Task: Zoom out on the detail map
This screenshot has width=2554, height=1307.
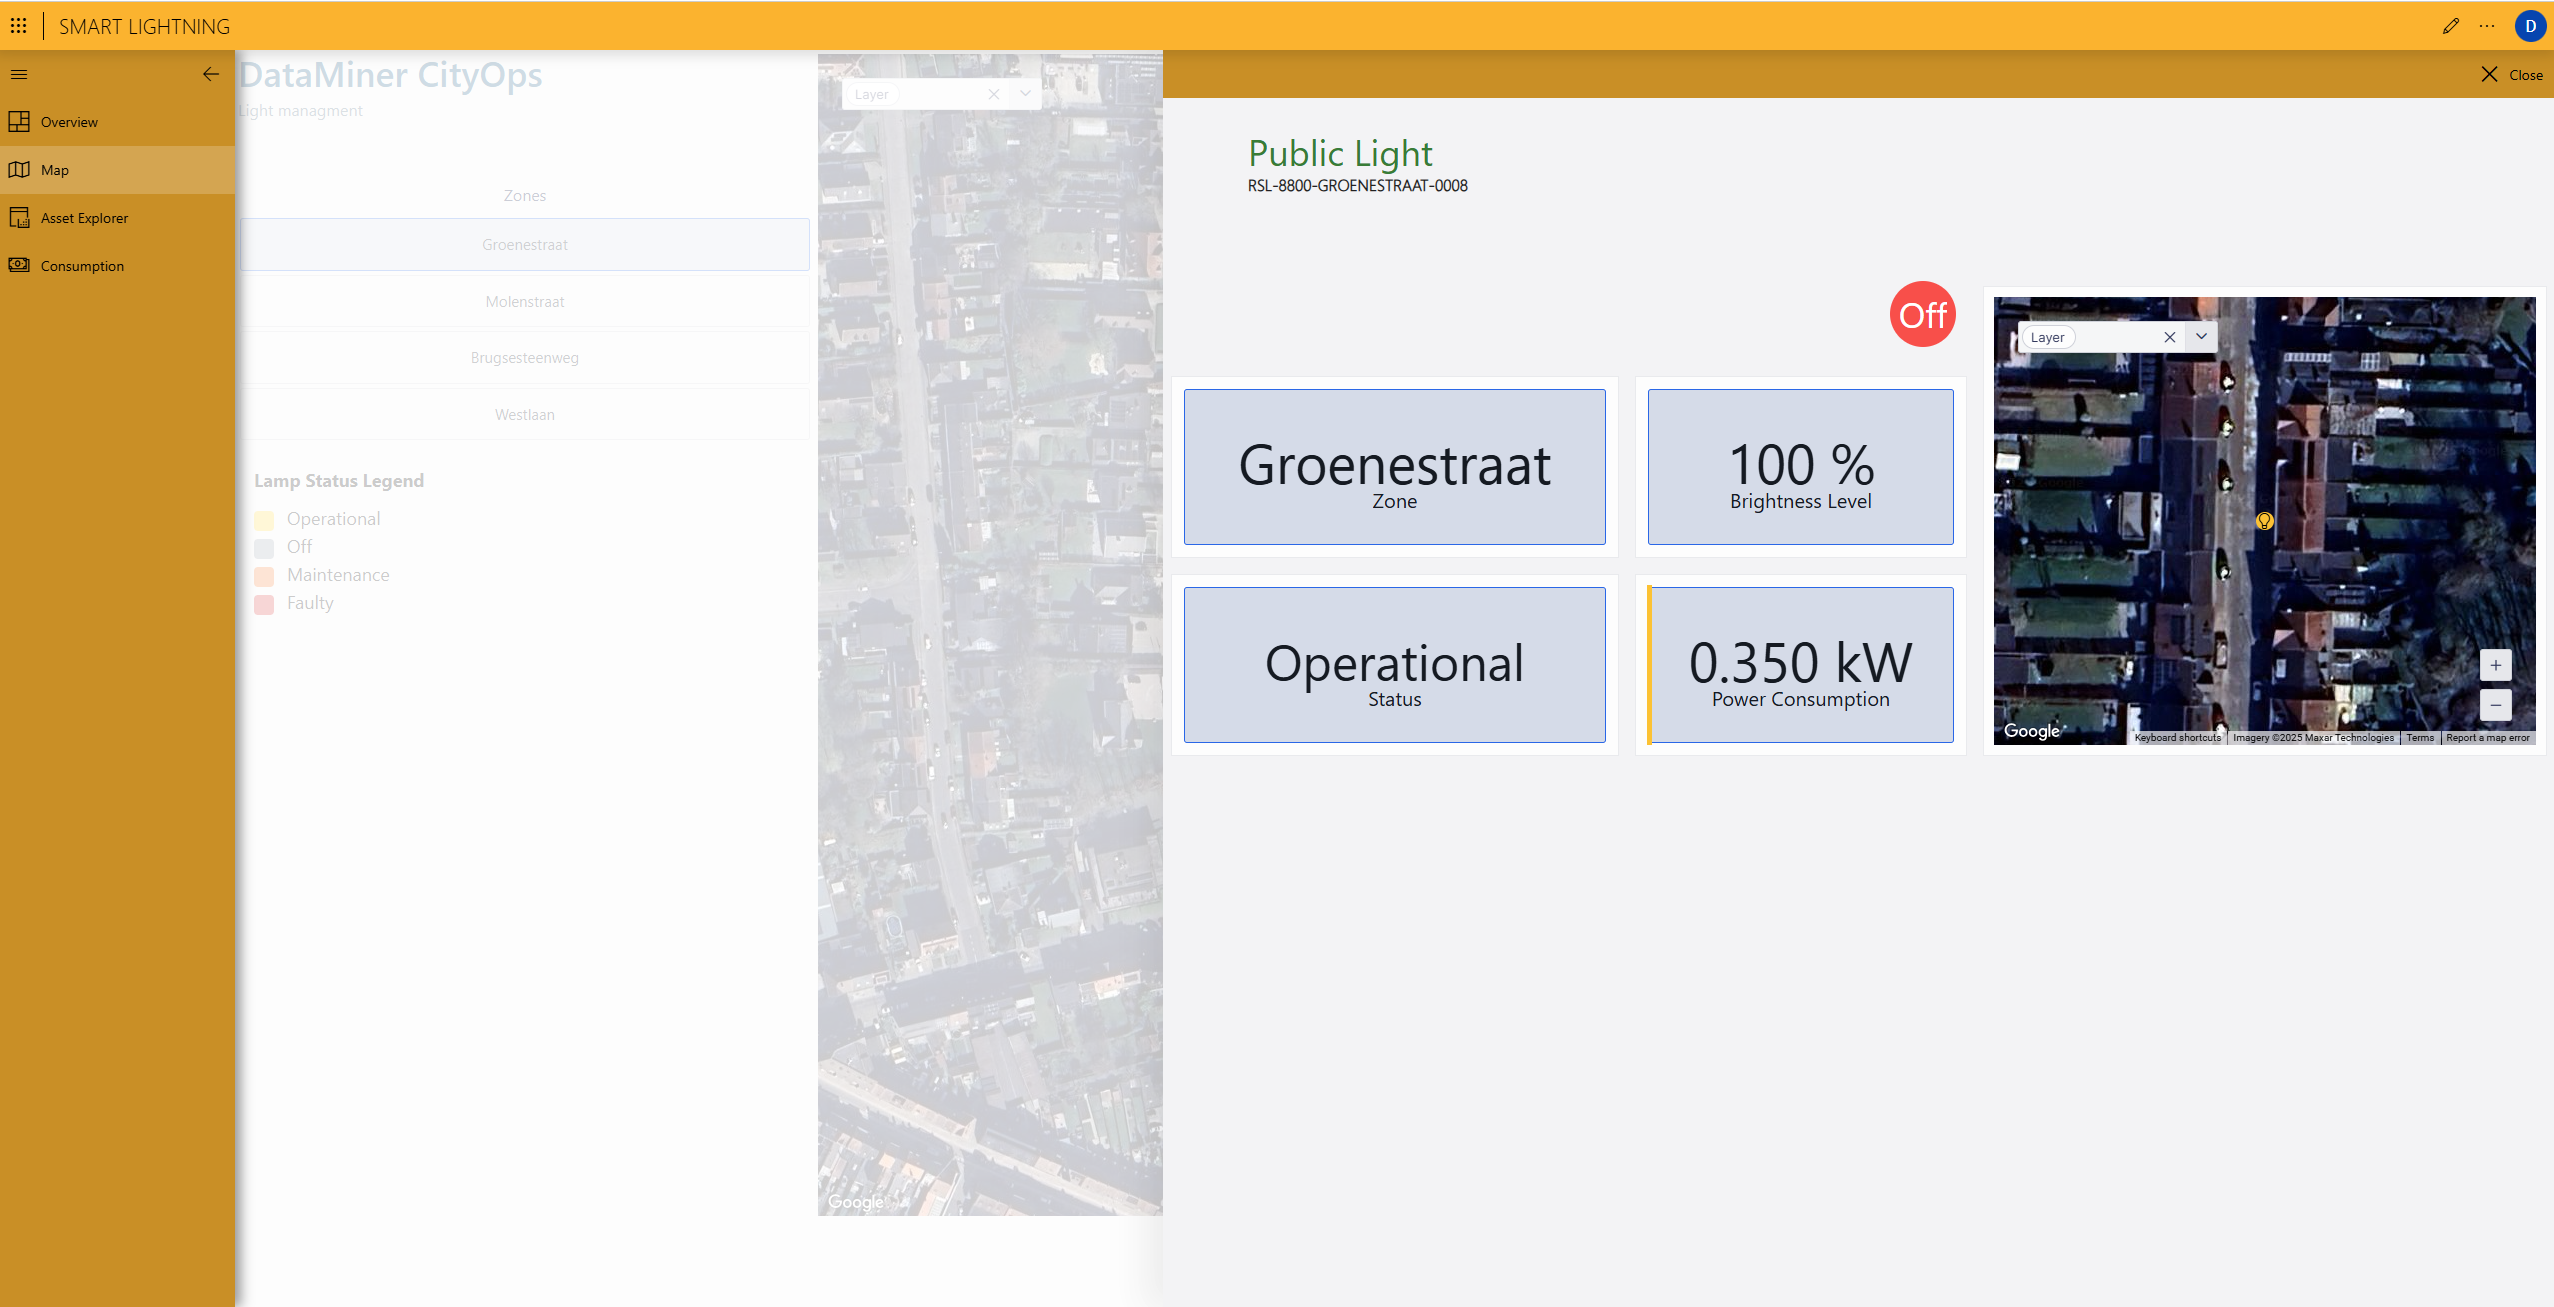Action: tap(2495, 705)
